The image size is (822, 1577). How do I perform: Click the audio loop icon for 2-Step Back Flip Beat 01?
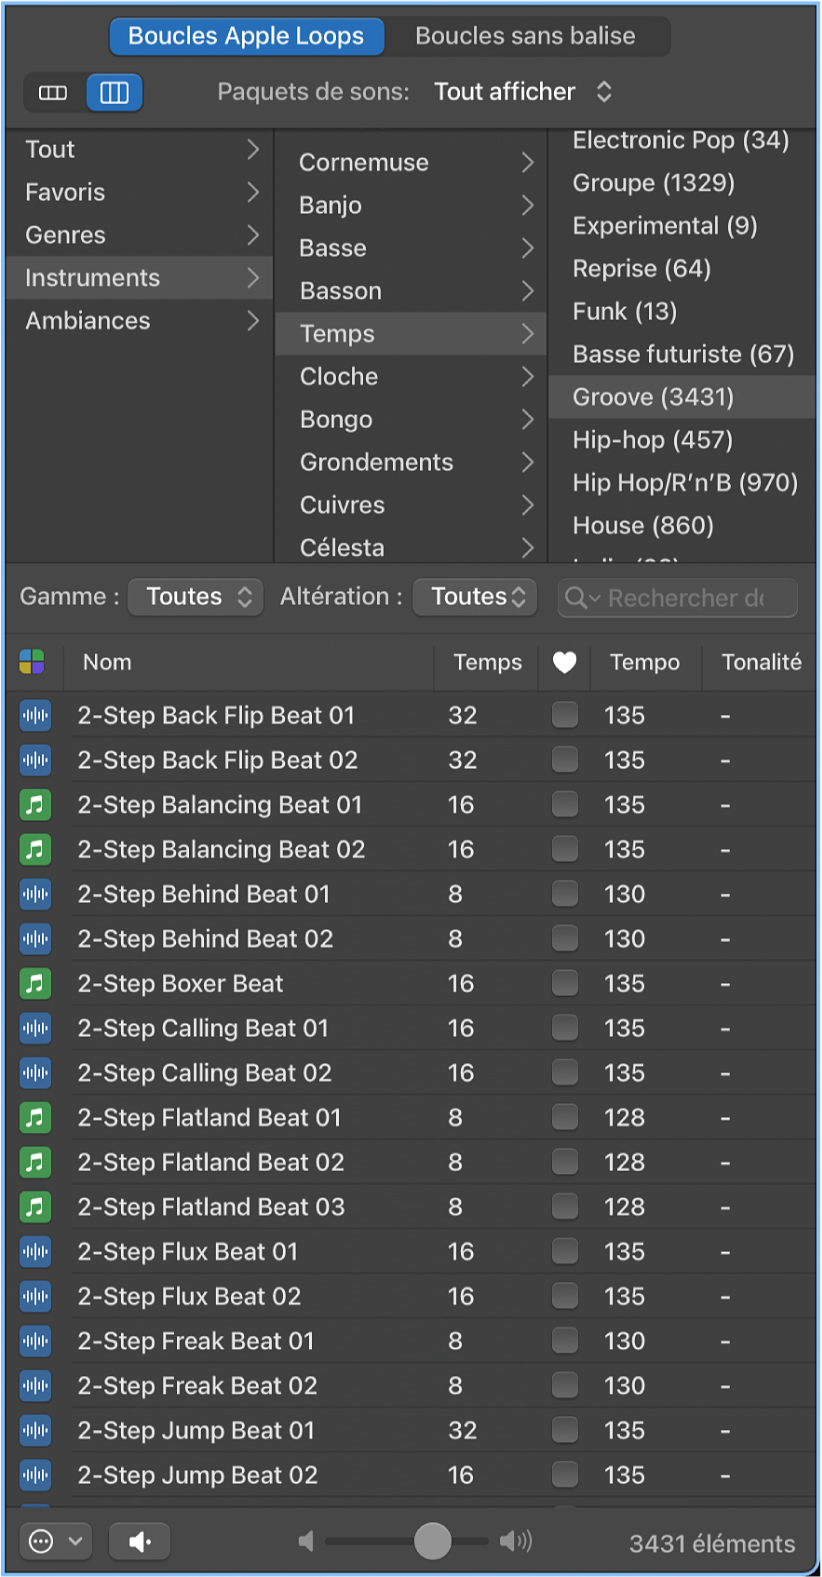[x=35, y=715]
